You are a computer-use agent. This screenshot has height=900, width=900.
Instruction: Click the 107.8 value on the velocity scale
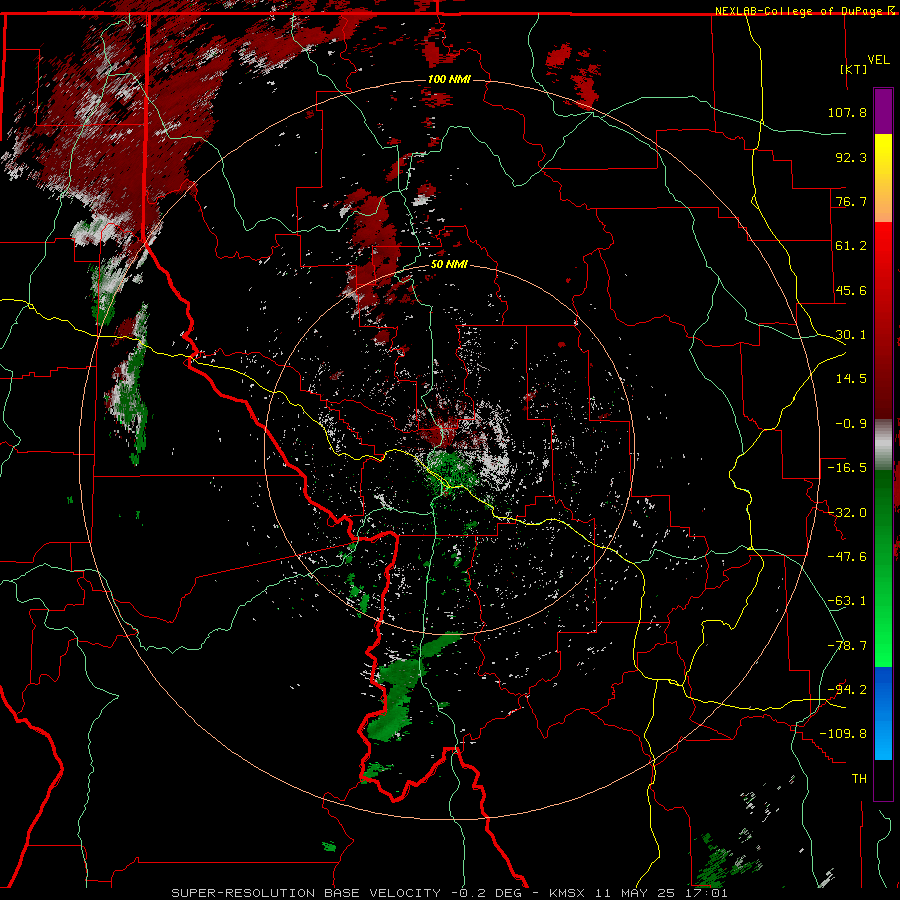click(x=847, y=112)
